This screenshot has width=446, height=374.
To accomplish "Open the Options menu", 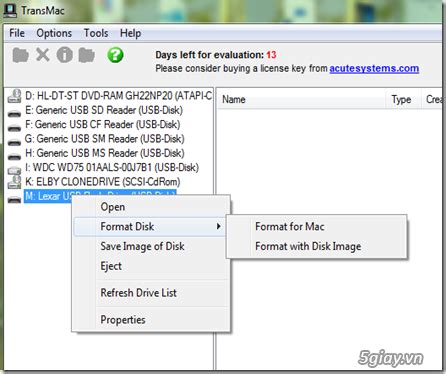I will [x=54, y=33].
